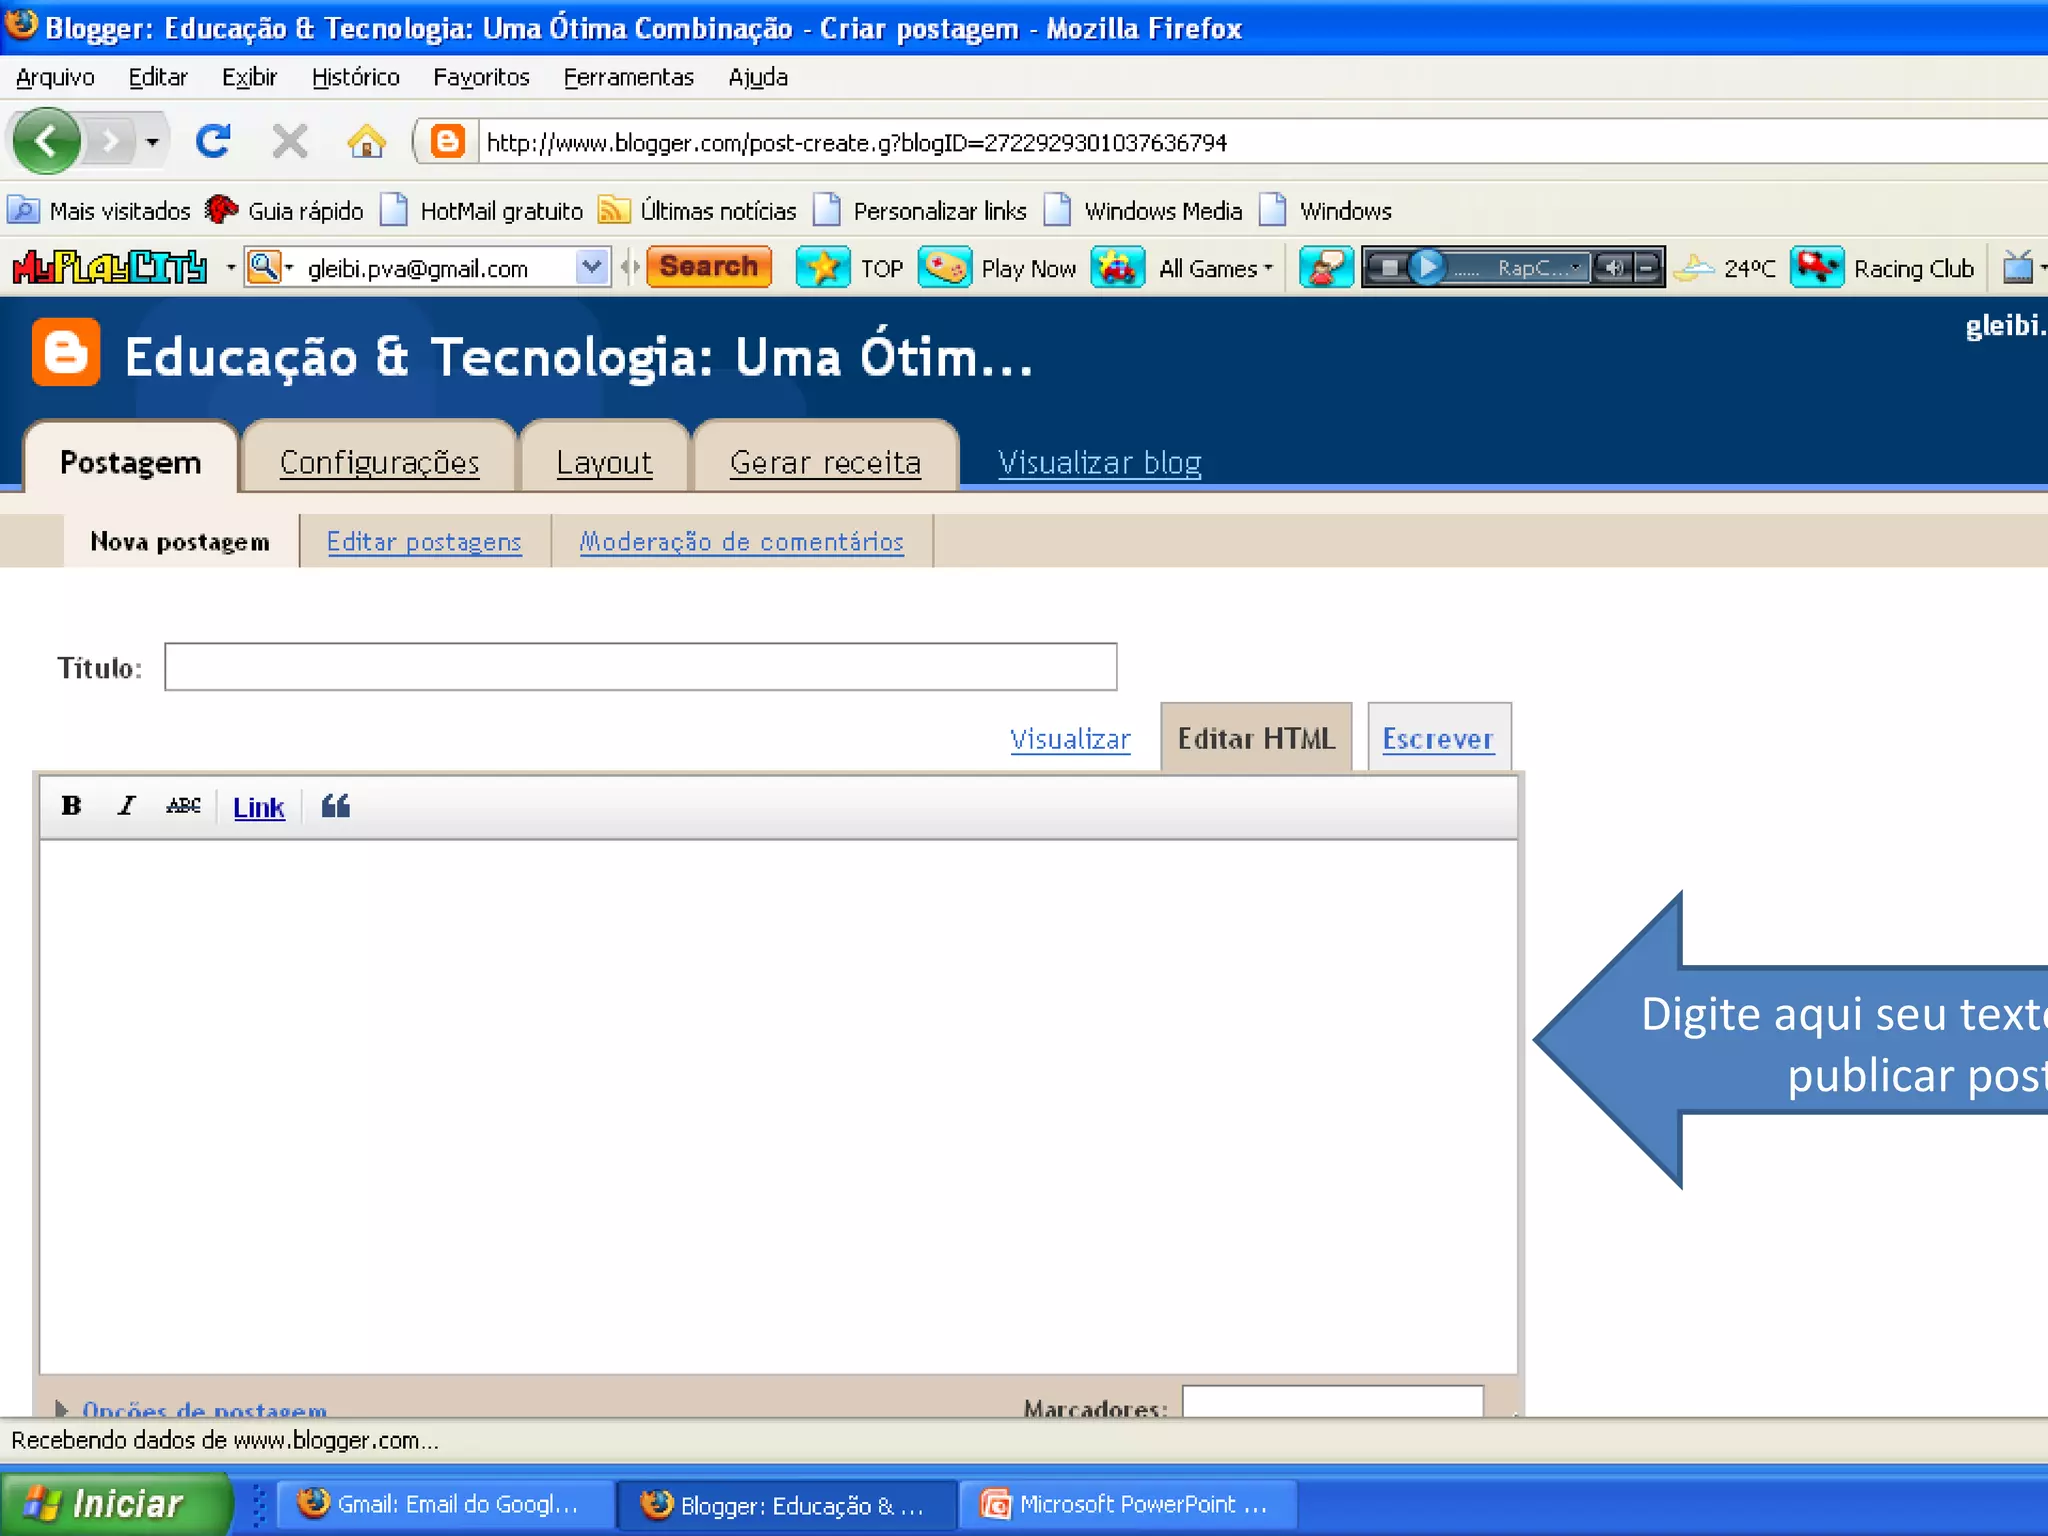Click the Visualizar blog link

1099,462
